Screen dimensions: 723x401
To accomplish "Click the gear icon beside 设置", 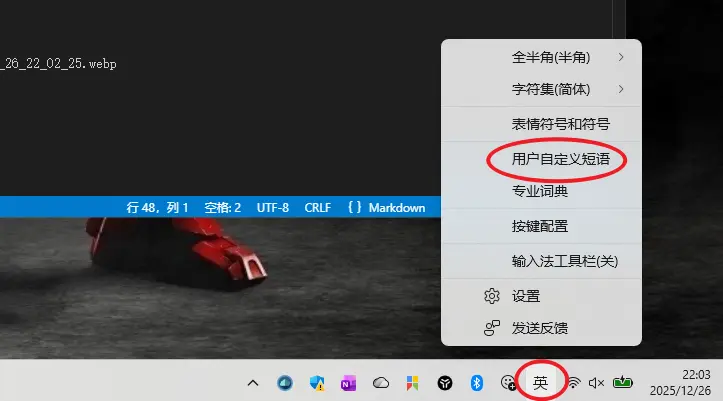I will coord(492,296).
